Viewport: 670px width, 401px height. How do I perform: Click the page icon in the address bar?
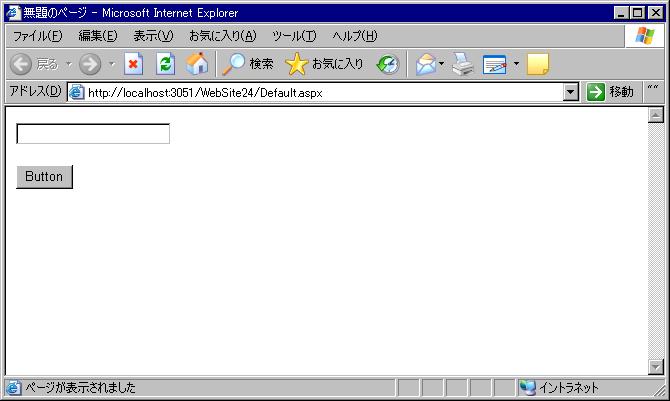tap(77, 92)
